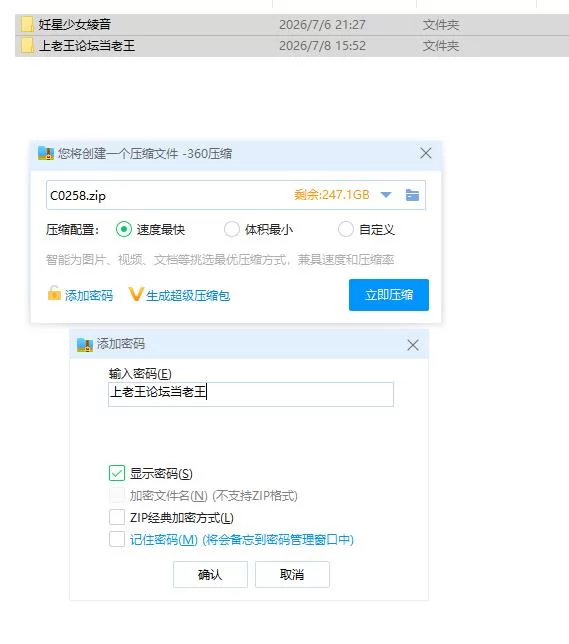Confirm password with 确认 button
The image size is (569, 644).
click(210, 574)
